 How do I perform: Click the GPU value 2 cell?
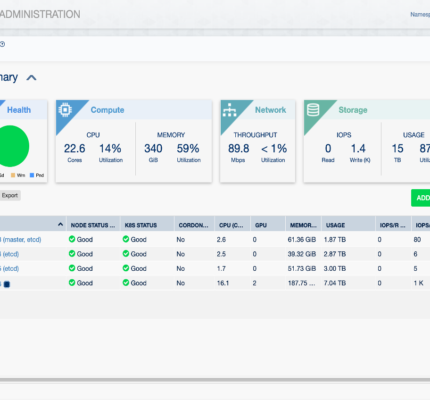point(254,283)
